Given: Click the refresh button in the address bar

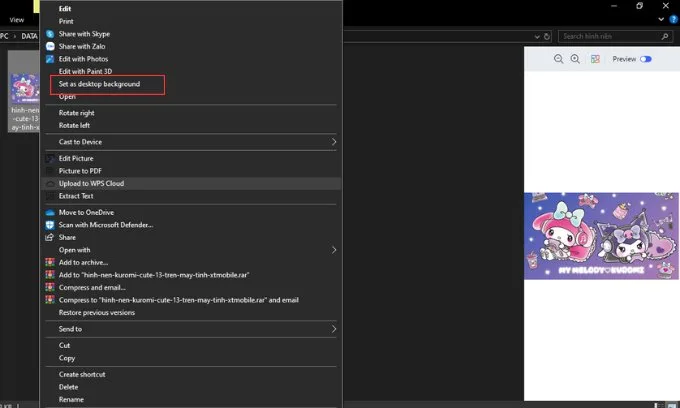Looking at the screenshot, I should click(x=547, y=36).
